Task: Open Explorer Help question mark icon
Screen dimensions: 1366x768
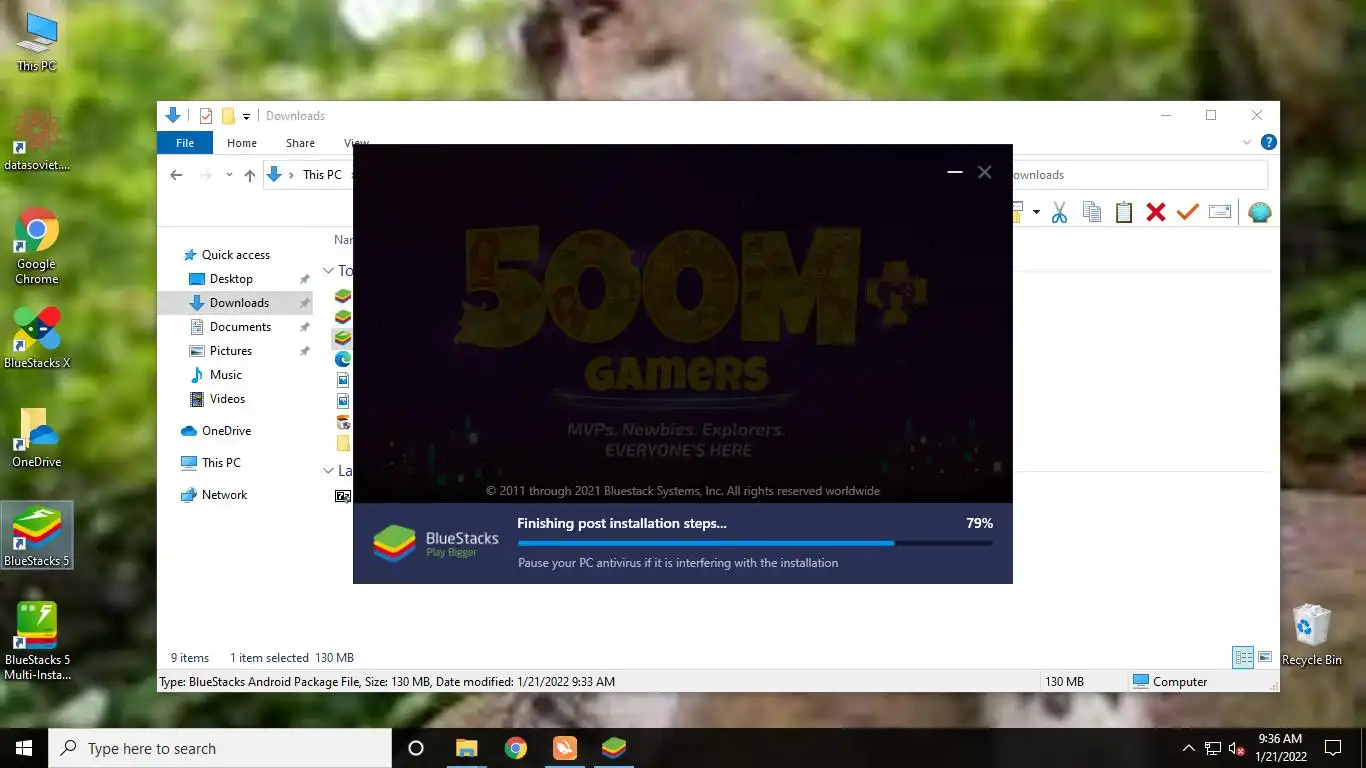Action: [x=1268, y=143]
